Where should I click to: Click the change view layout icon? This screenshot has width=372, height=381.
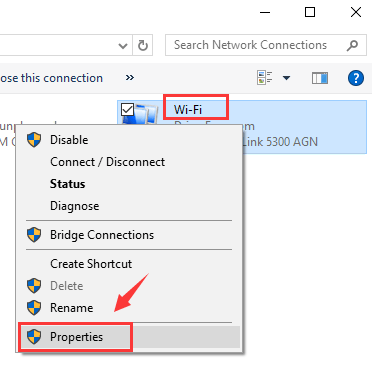pyautogui.click(x=265, y=78)
